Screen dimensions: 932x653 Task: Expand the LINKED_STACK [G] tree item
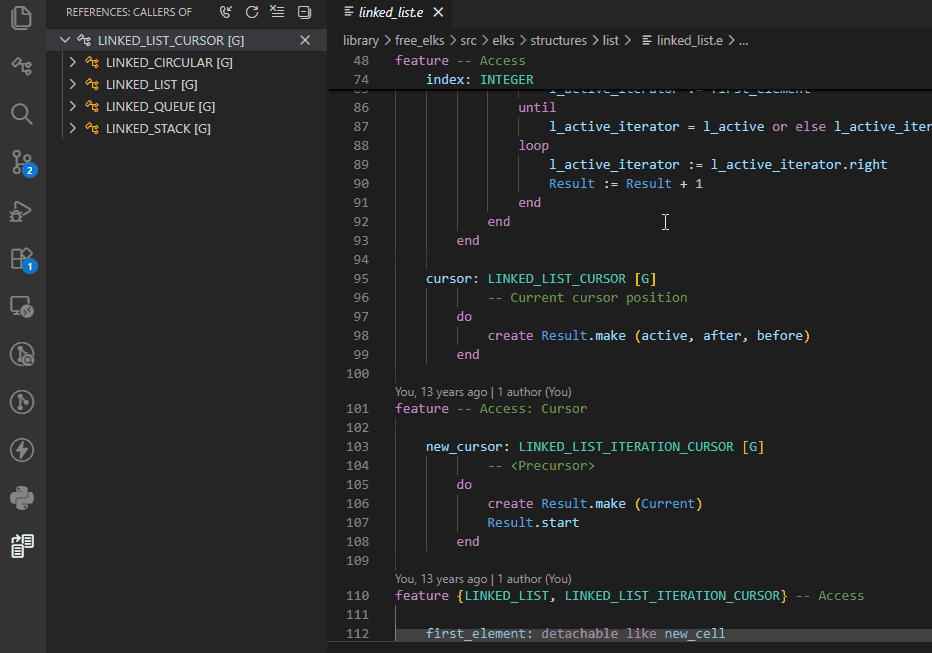[73, 129]
